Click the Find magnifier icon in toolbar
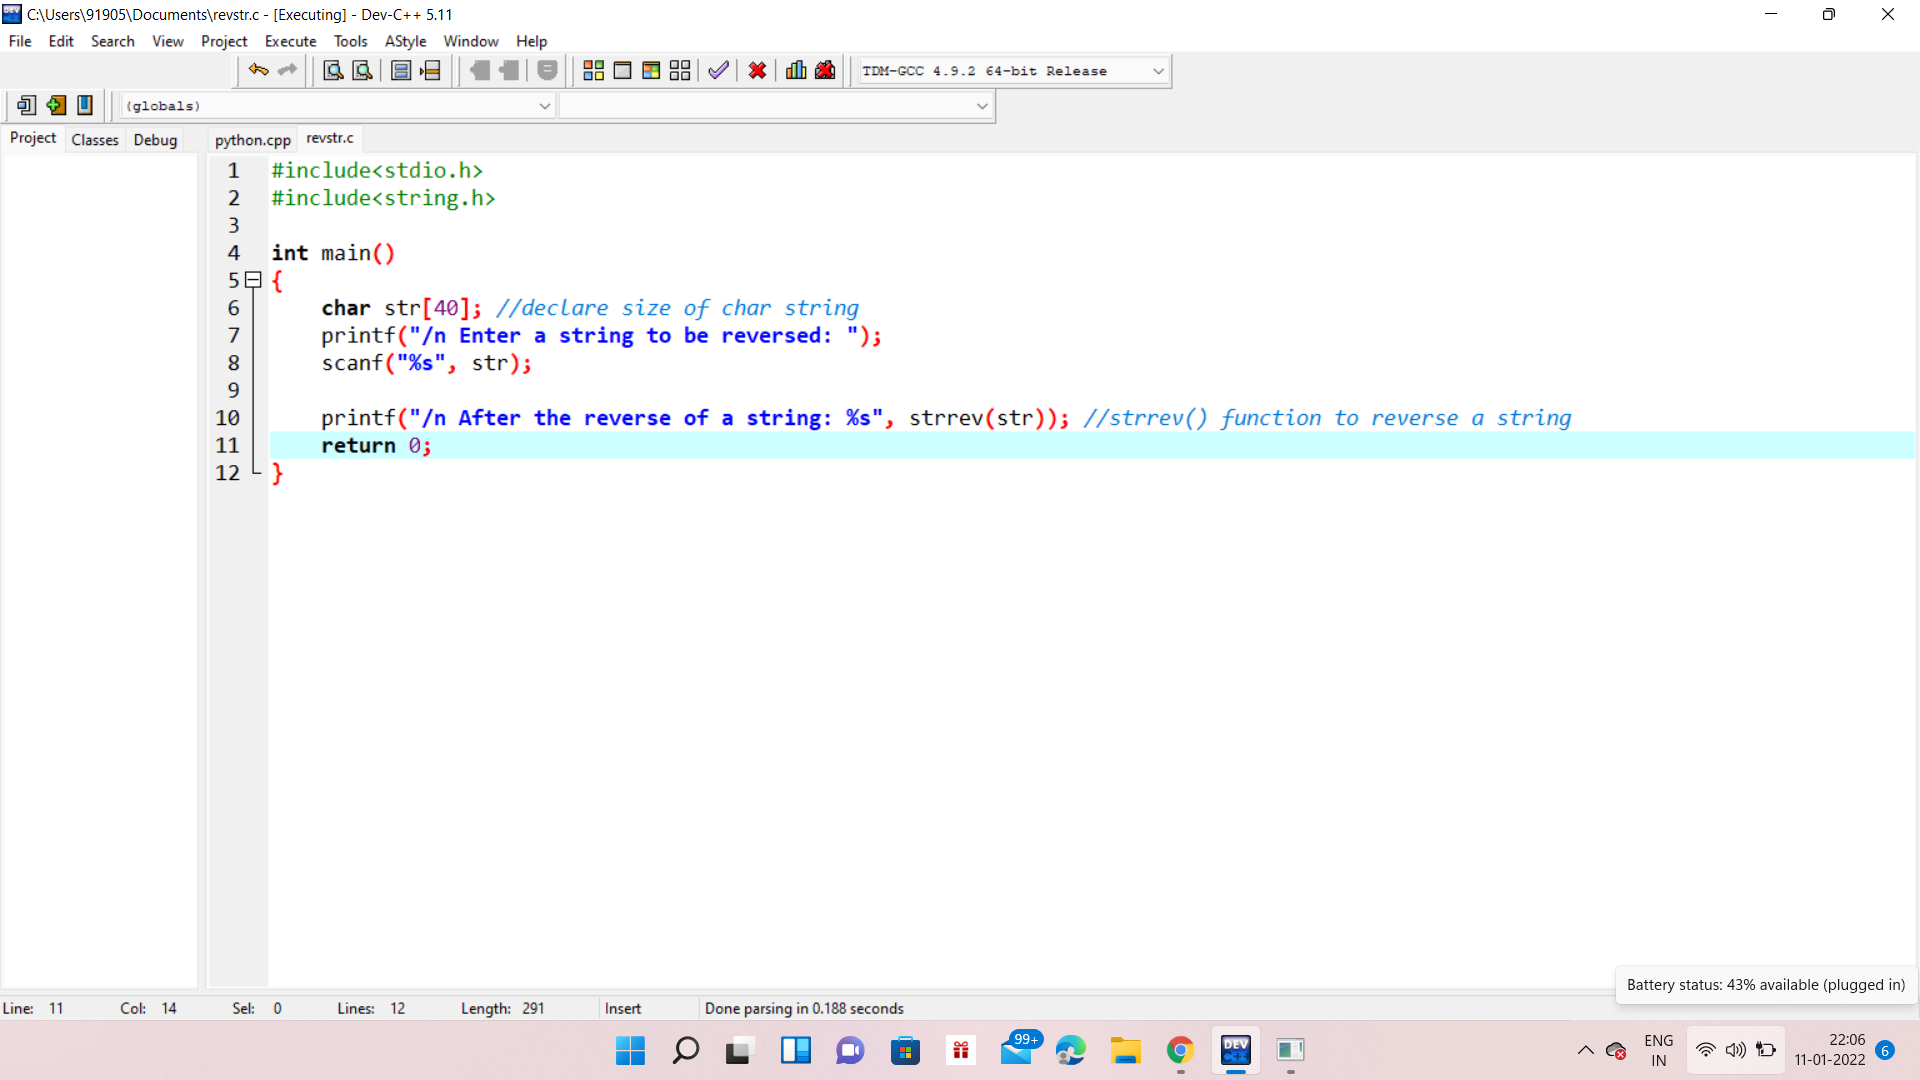 pos(333,70)
